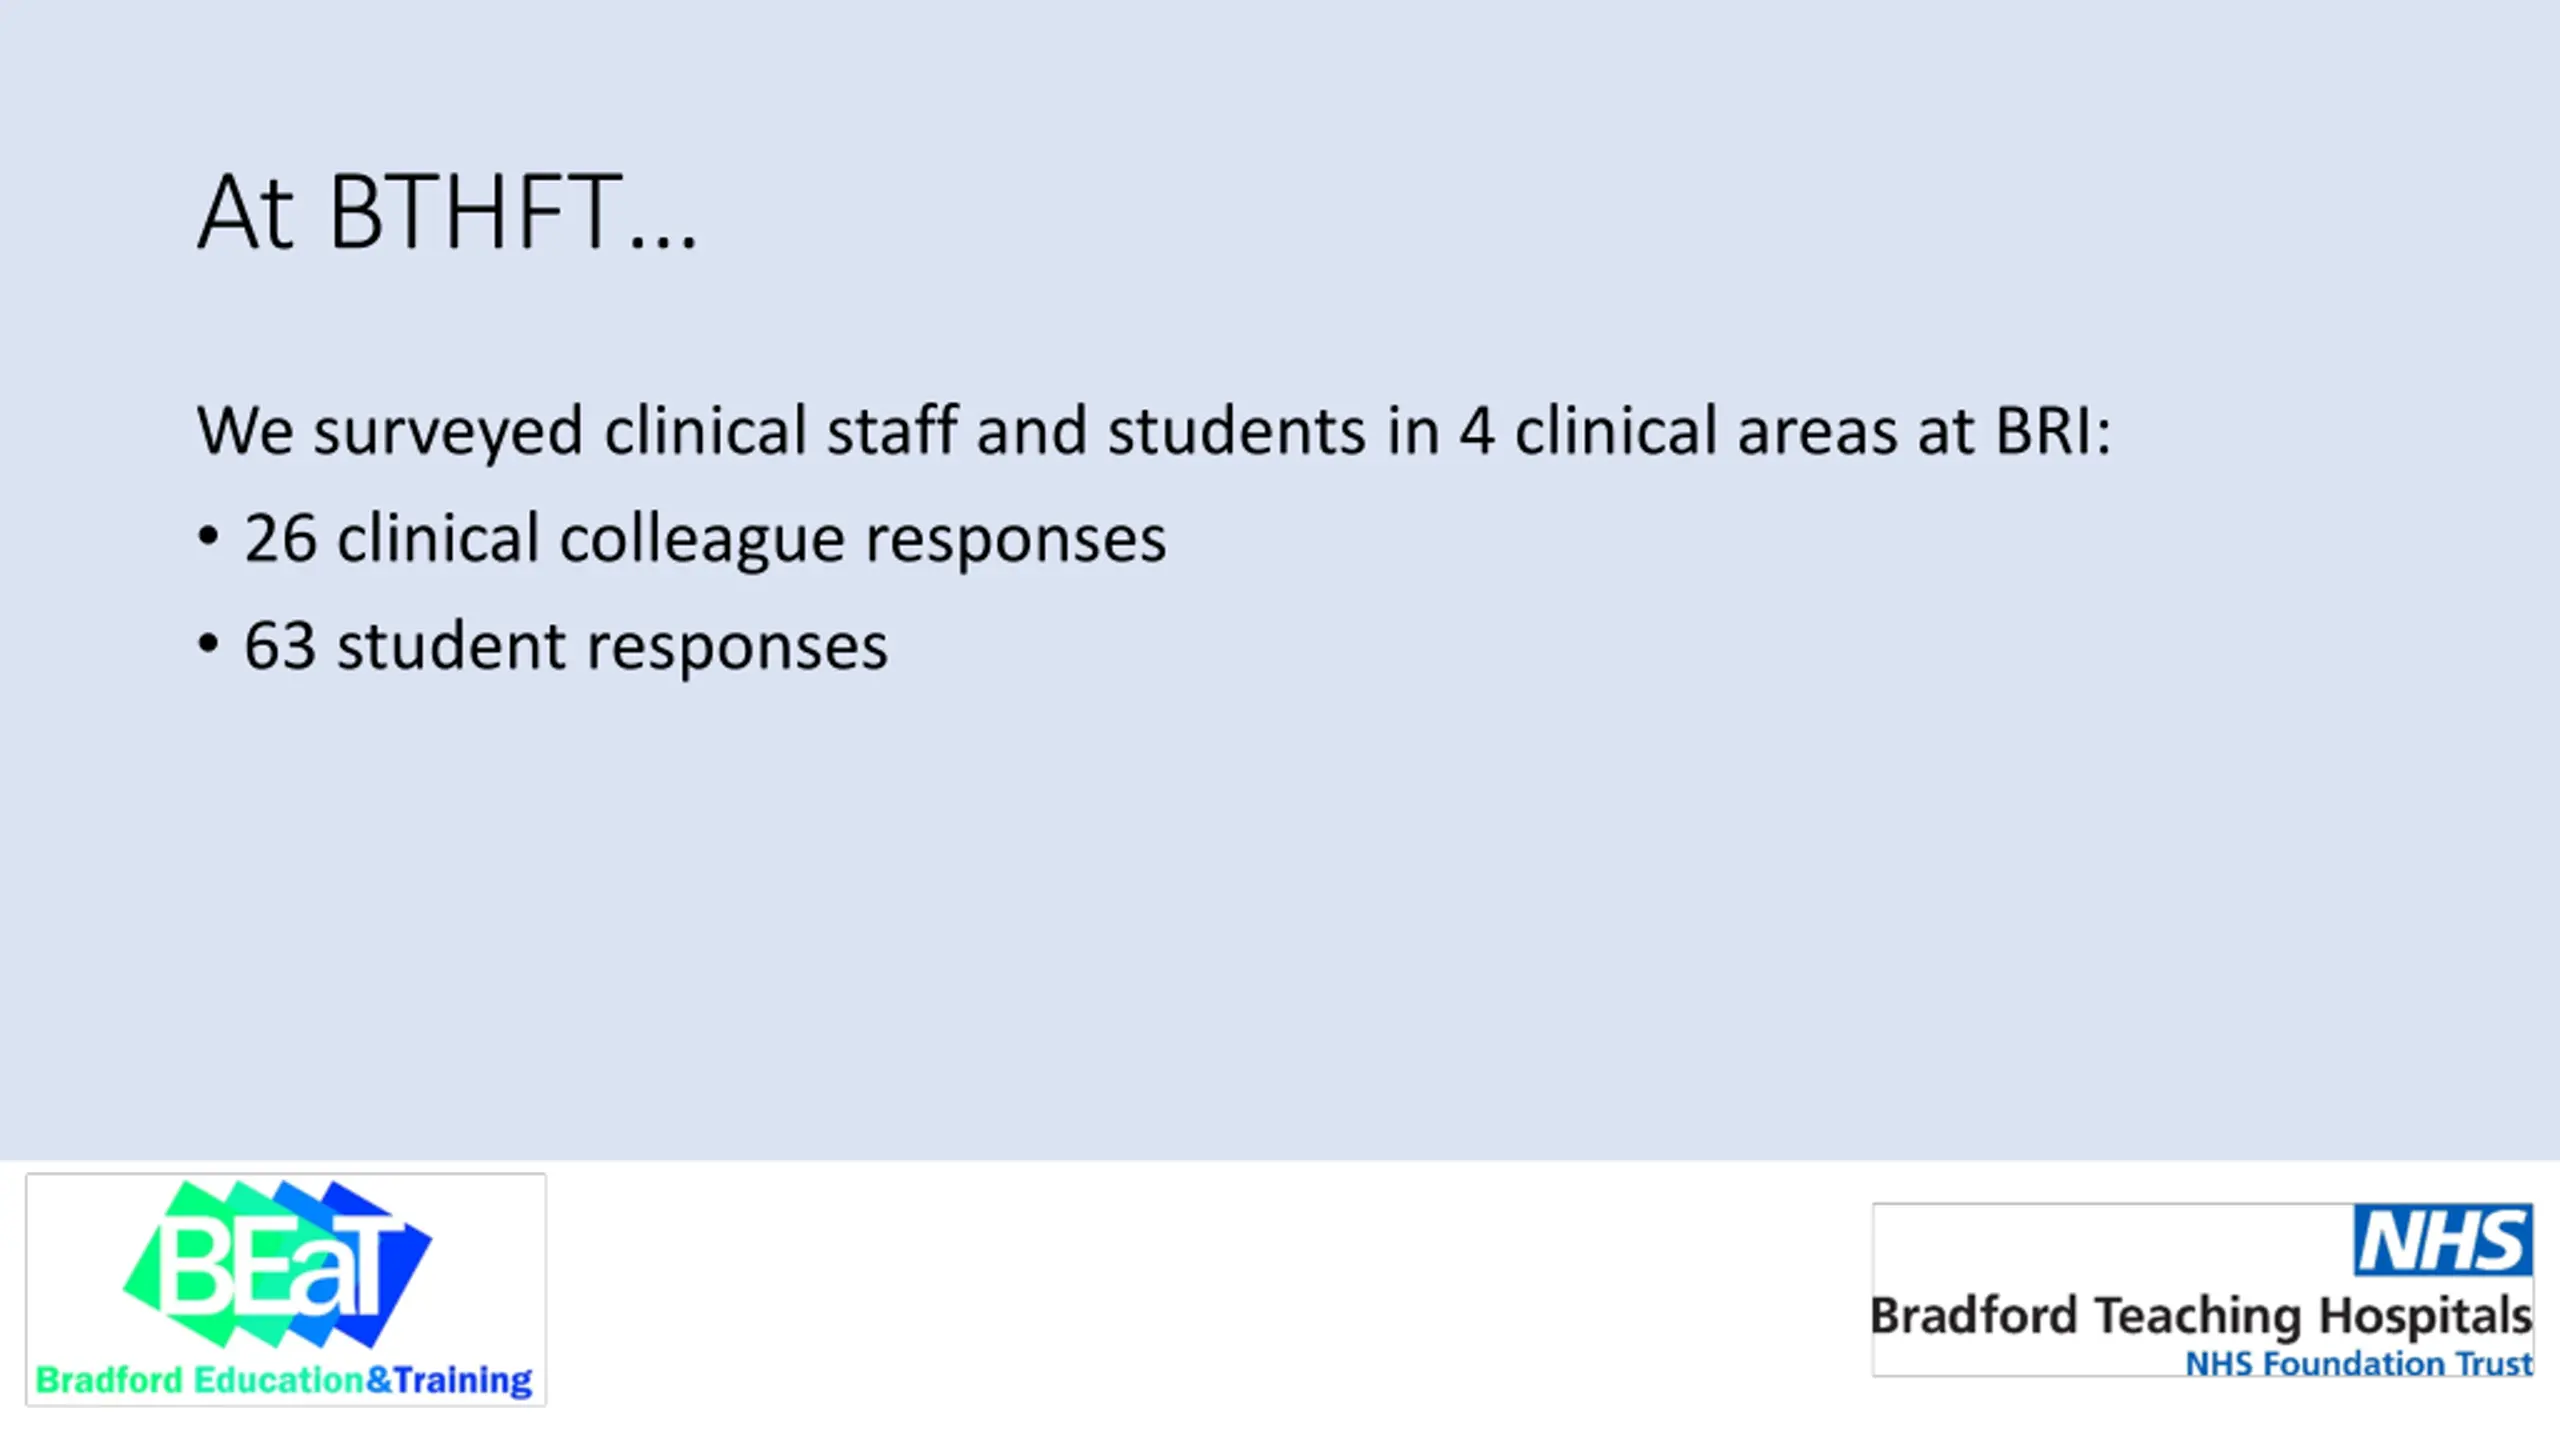
Task: Click the word "Training" in BEaT caption
Action: [463, 1381]
